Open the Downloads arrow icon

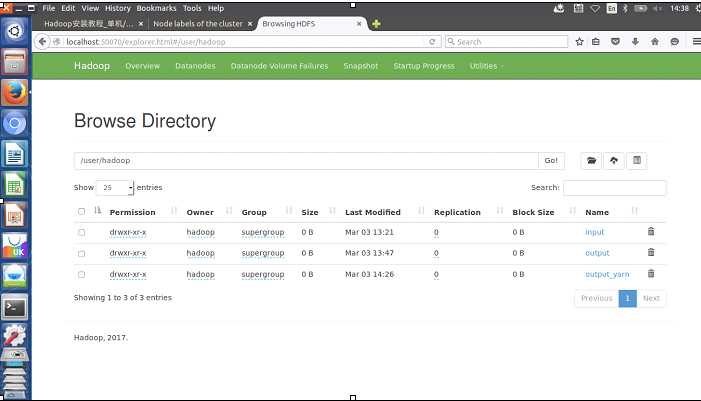click(x=635, y=42)
